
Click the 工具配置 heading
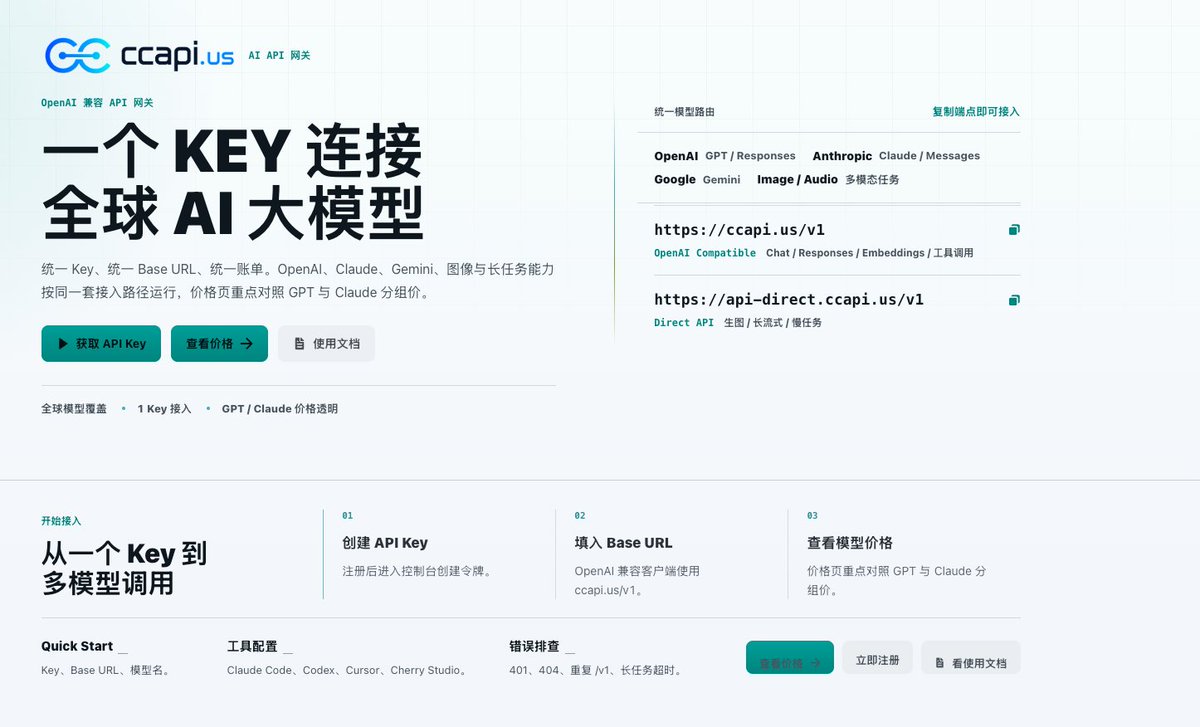coord(253,646)
